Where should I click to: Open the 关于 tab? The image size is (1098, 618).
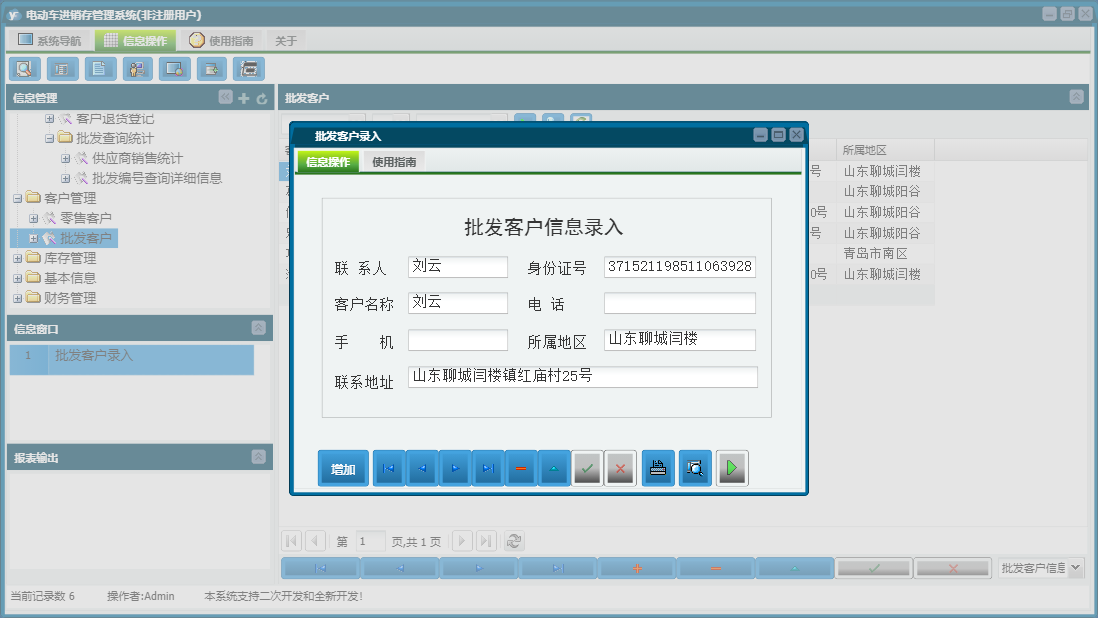[286, 41]
